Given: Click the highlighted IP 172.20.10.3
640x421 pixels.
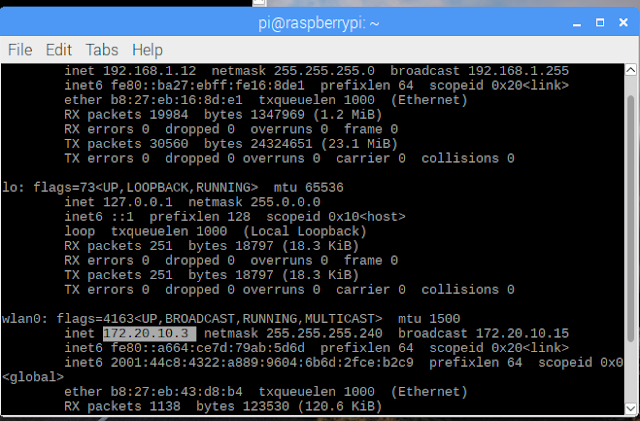Looking at the screenshot, I should (149, 334).
